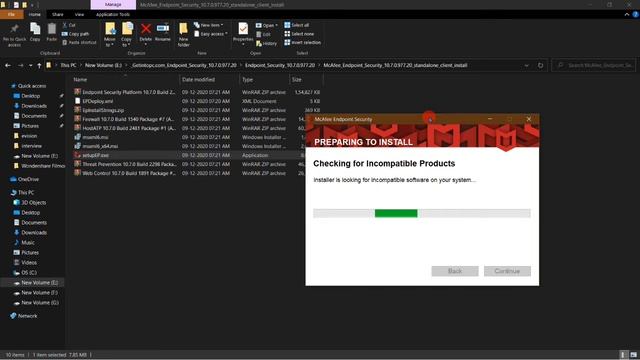Screen dimensions: 640x360
Task: Open the Easy access dropdown
Action: (x=211, y=34)
